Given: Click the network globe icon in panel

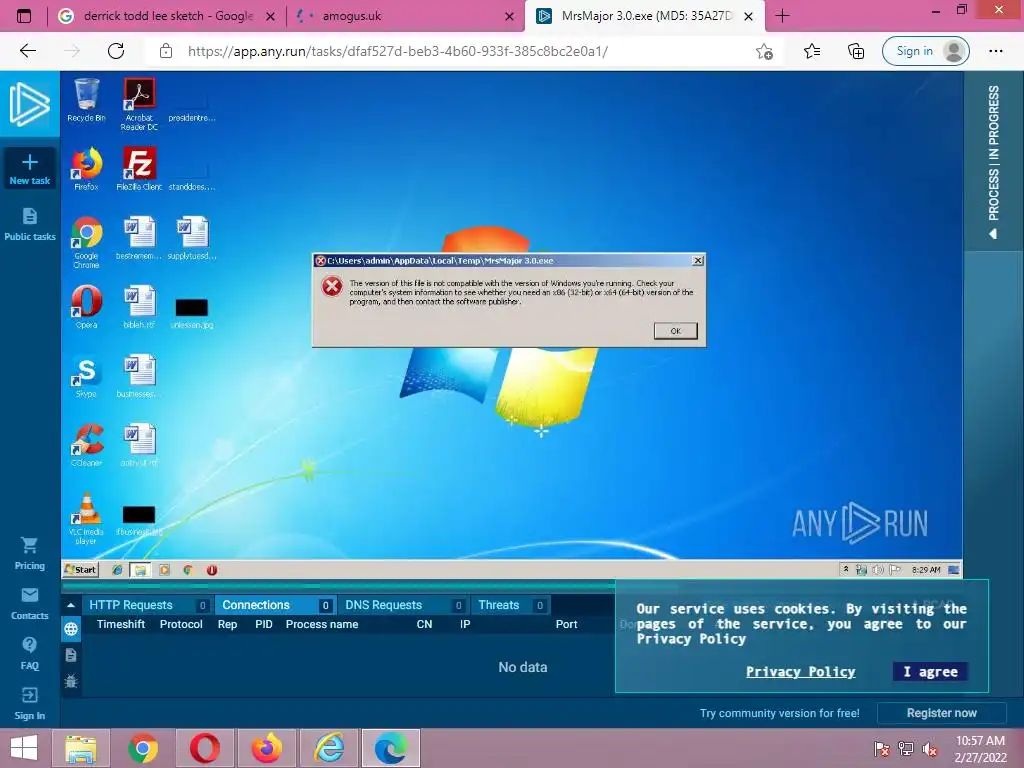Looking at the screenshot, I should tap(71, 629).
